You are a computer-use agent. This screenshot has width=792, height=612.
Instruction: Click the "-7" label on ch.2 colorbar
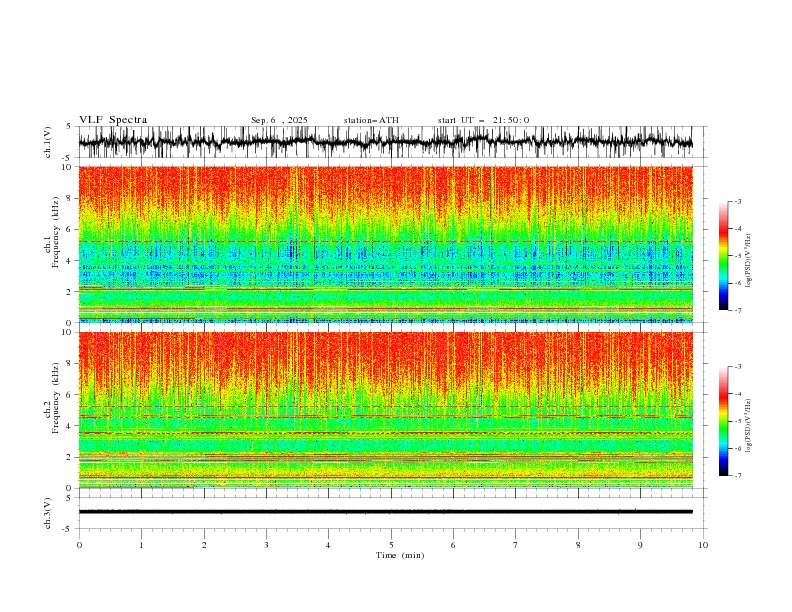[x=737, y=475]
